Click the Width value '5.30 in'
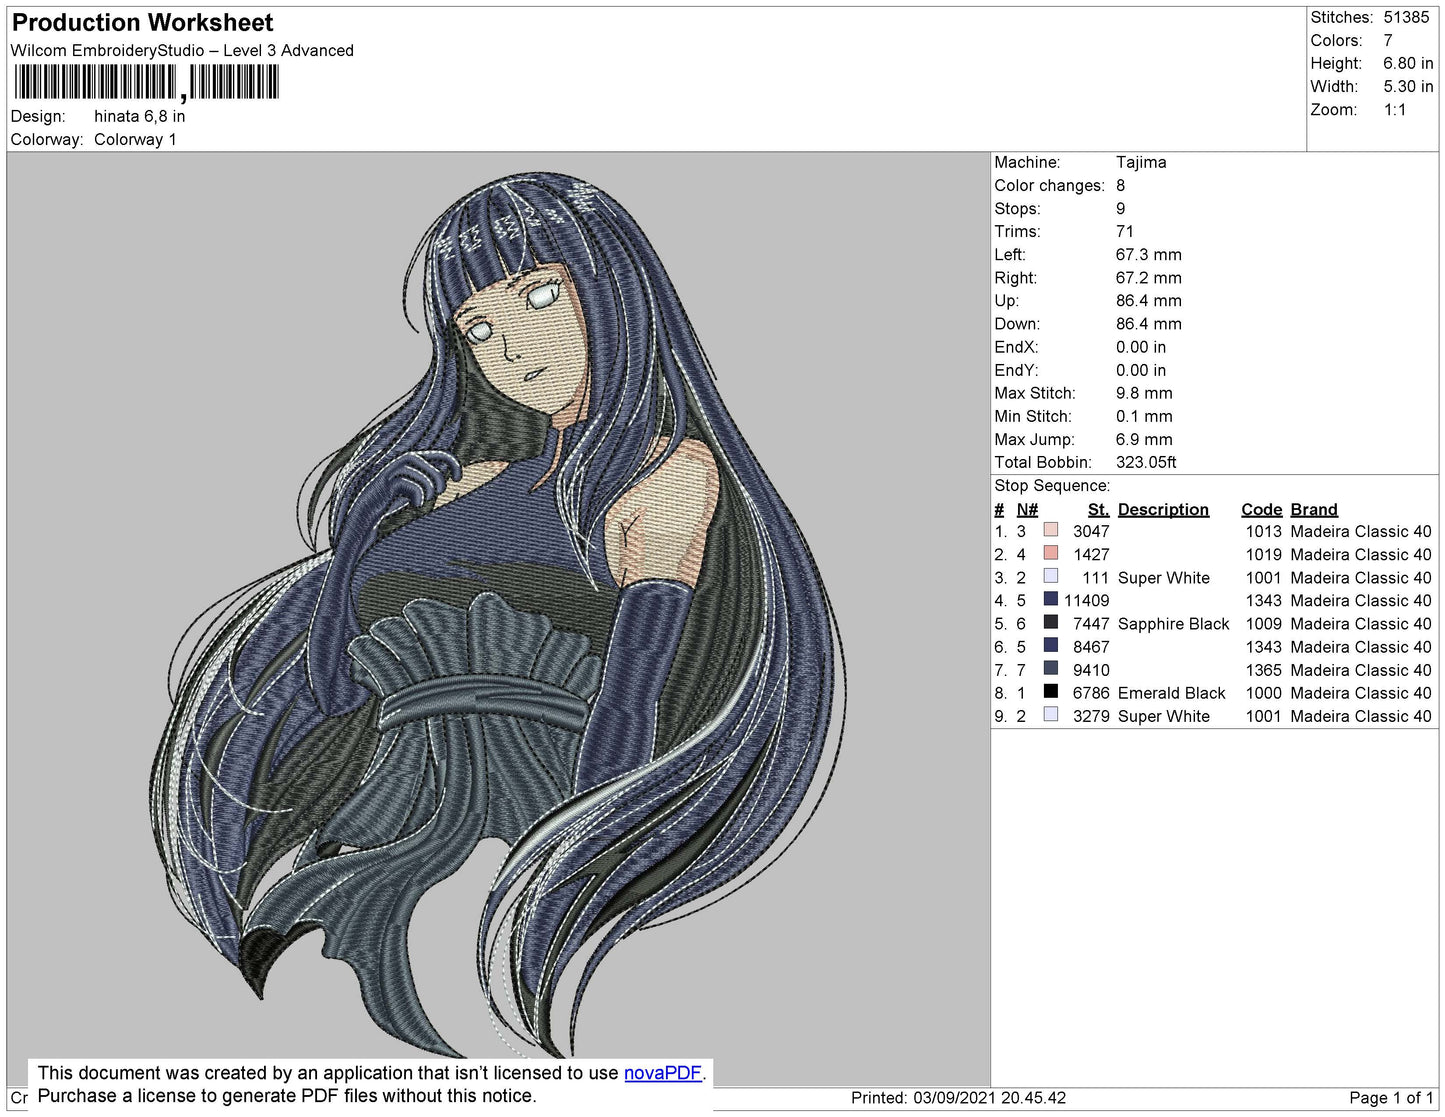Viewport: 1445px width, 1117px height. point(1408,87)
